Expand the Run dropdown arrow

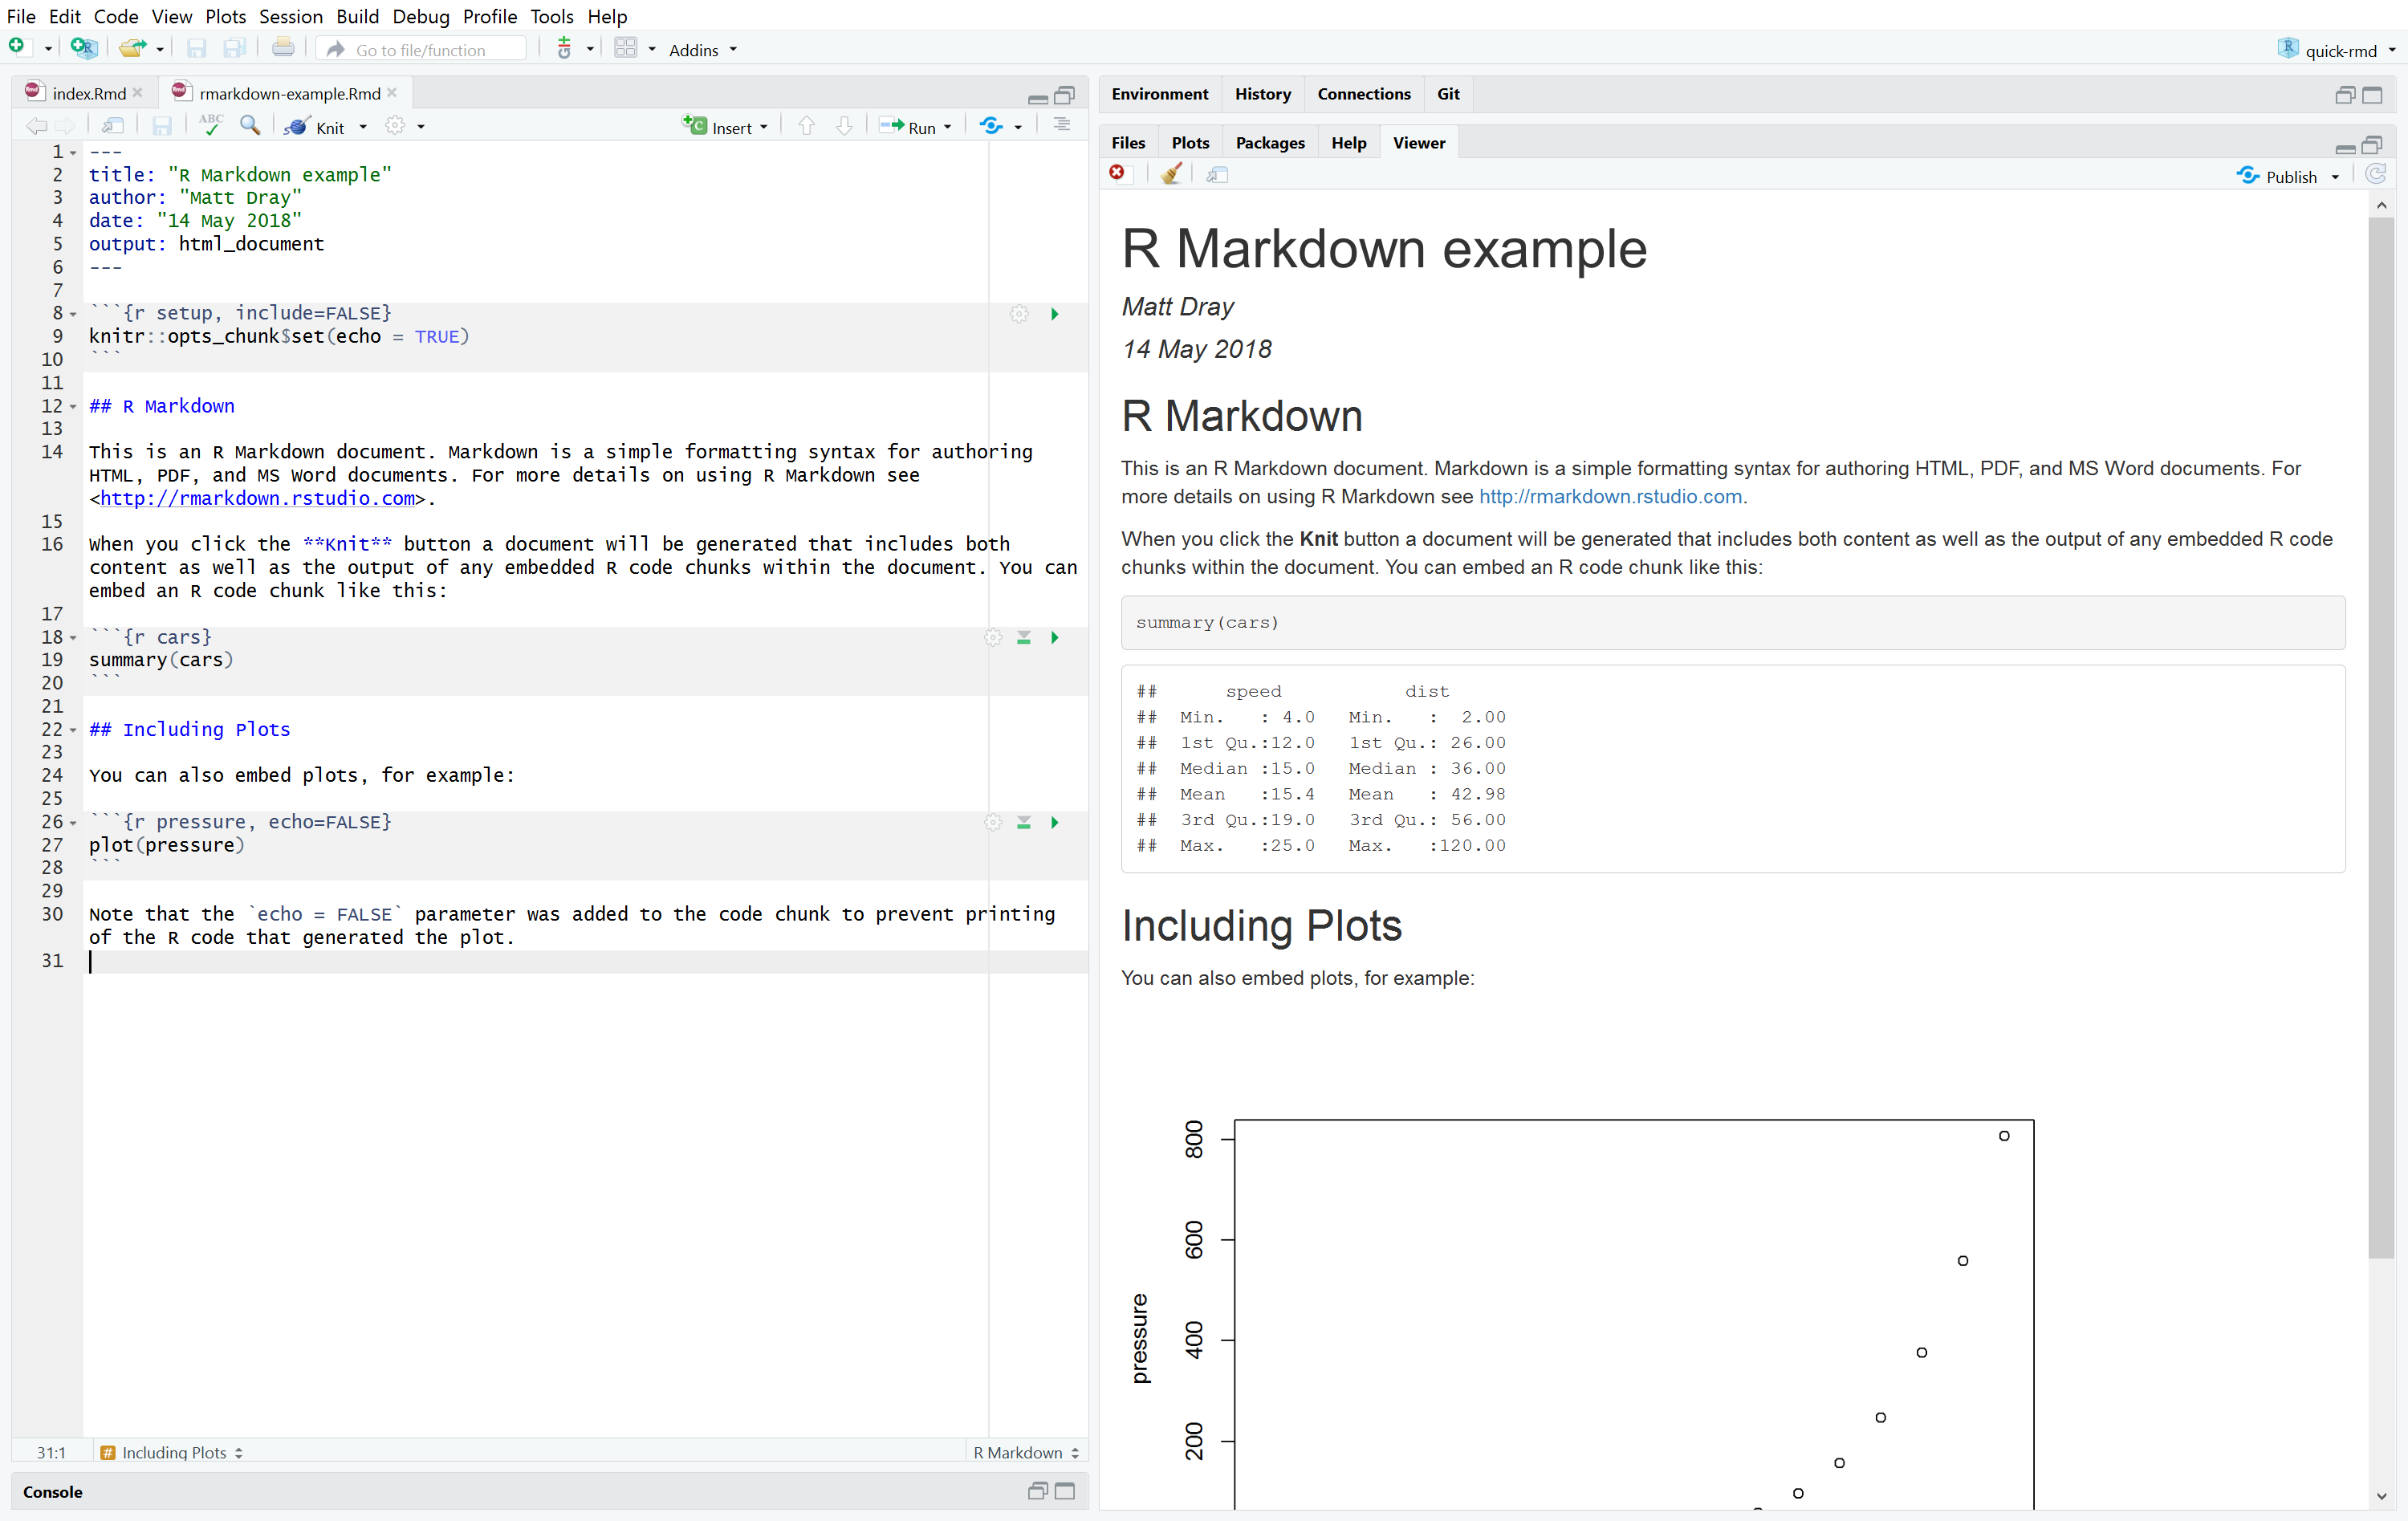(x=946, y=124)
